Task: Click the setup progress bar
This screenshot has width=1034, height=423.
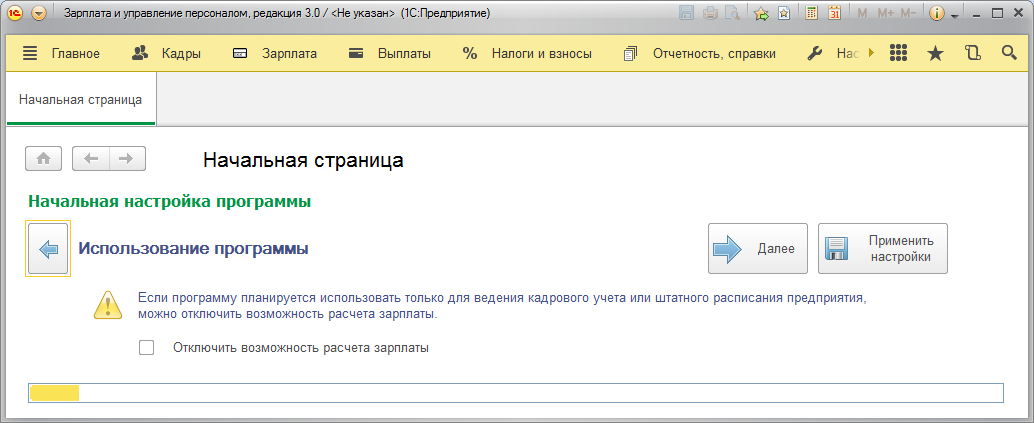Action: 516,393
